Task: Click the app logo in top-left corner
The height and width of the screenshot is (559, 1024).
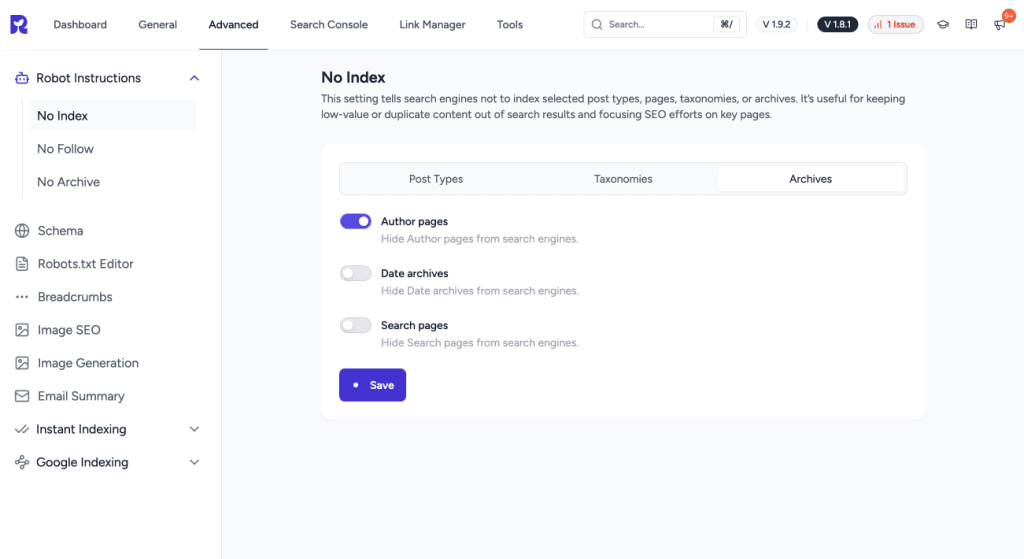Action: click(x=19, y=25)
